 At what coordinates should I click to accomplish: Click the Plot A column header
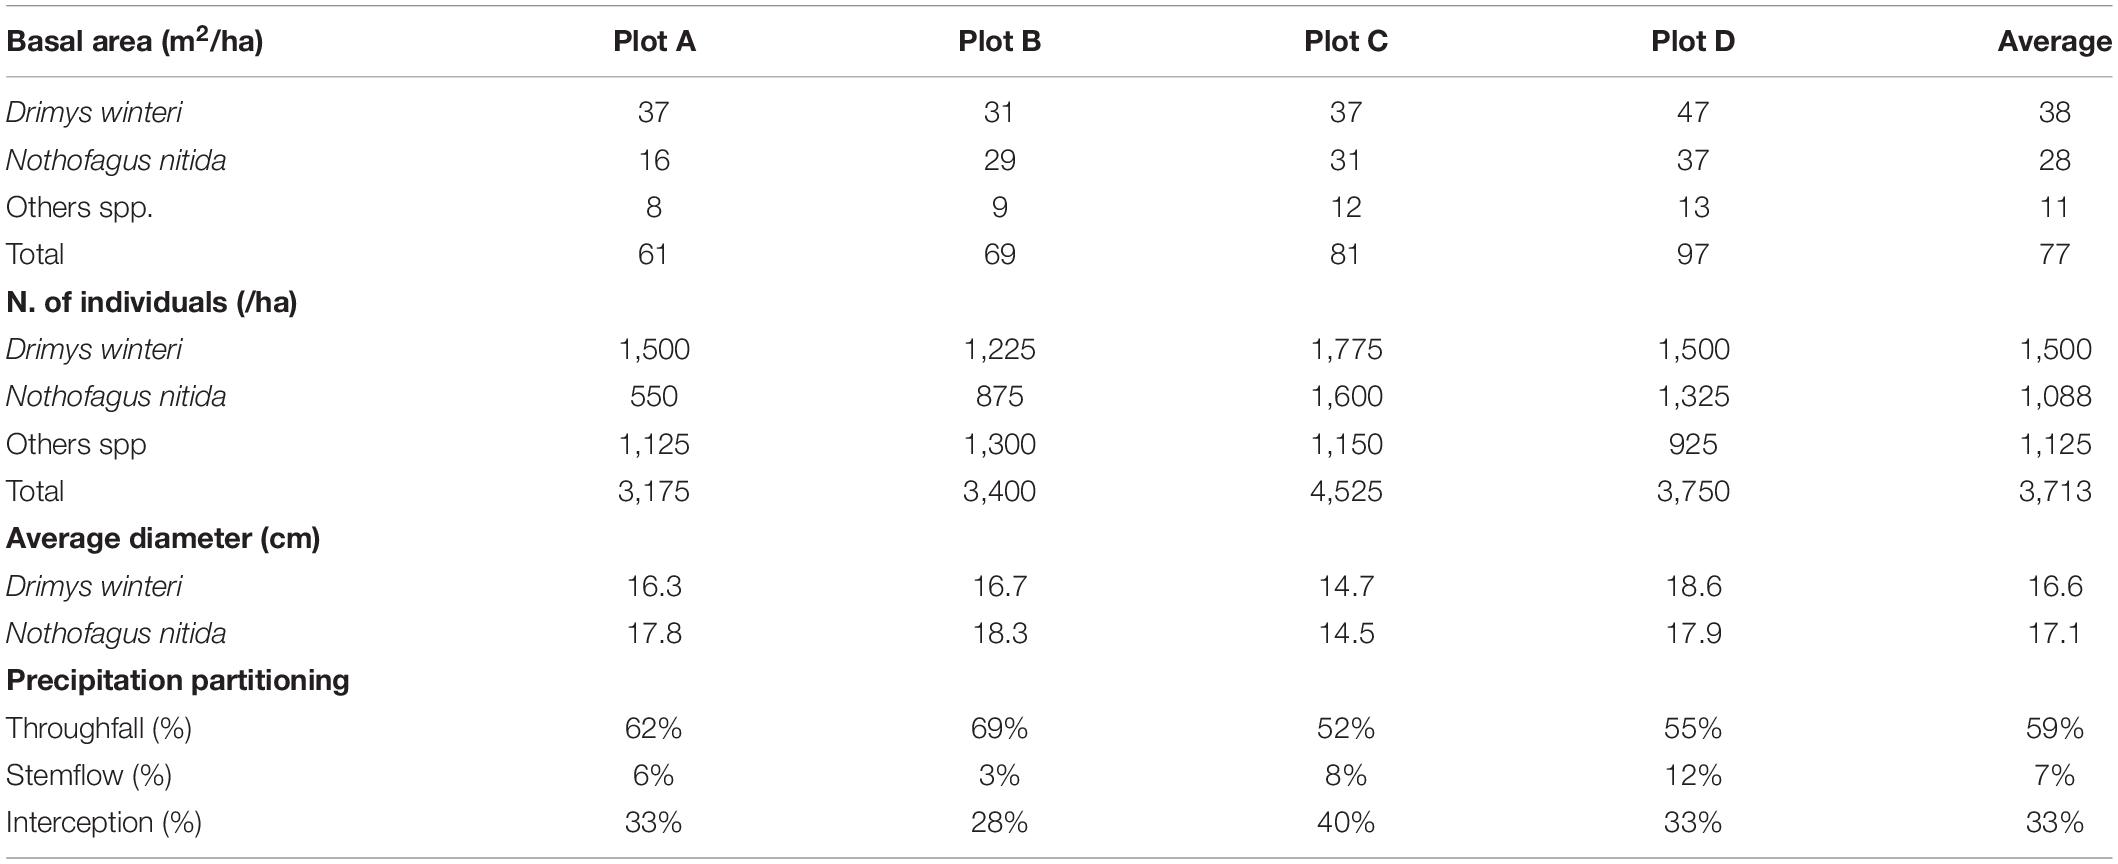[654, 41]
